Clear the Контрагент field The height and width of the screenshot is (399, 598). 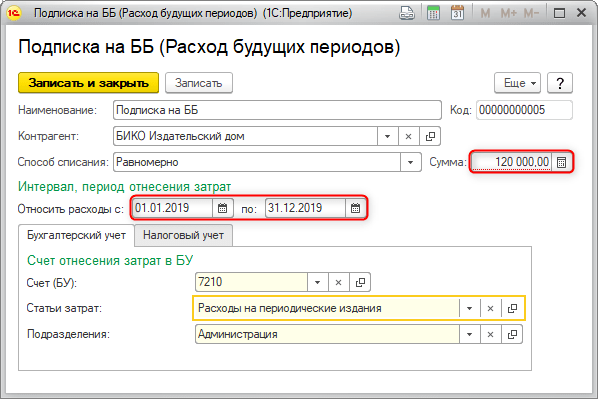(x=408, y=136)
